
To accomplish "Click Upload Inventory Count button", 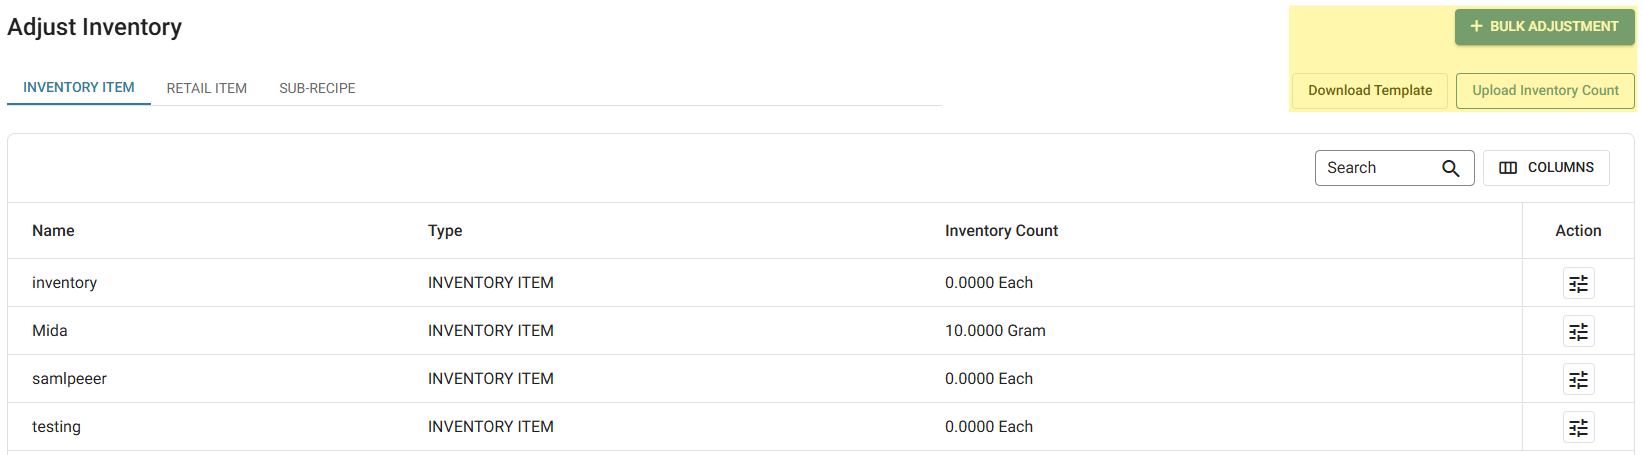I will click(1545, 90).
